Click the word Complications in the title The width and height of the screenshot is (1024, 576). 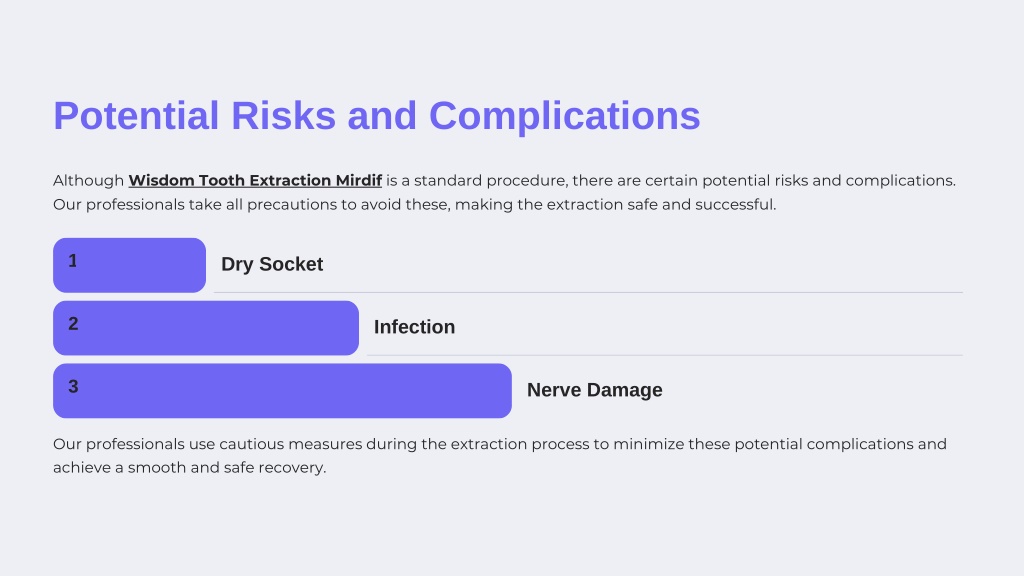pyautogui.click(x=564, y=116)
